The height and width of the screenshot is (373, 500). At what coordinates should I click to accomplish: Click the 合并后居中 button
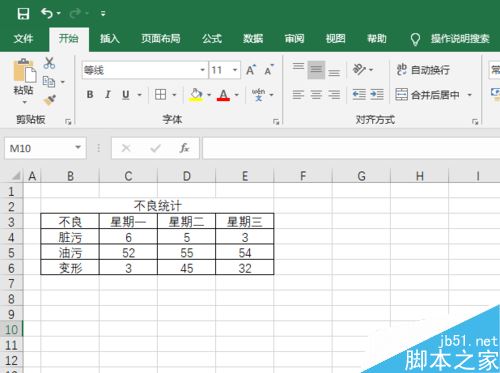pyautogui.click(x=427, y=95)
